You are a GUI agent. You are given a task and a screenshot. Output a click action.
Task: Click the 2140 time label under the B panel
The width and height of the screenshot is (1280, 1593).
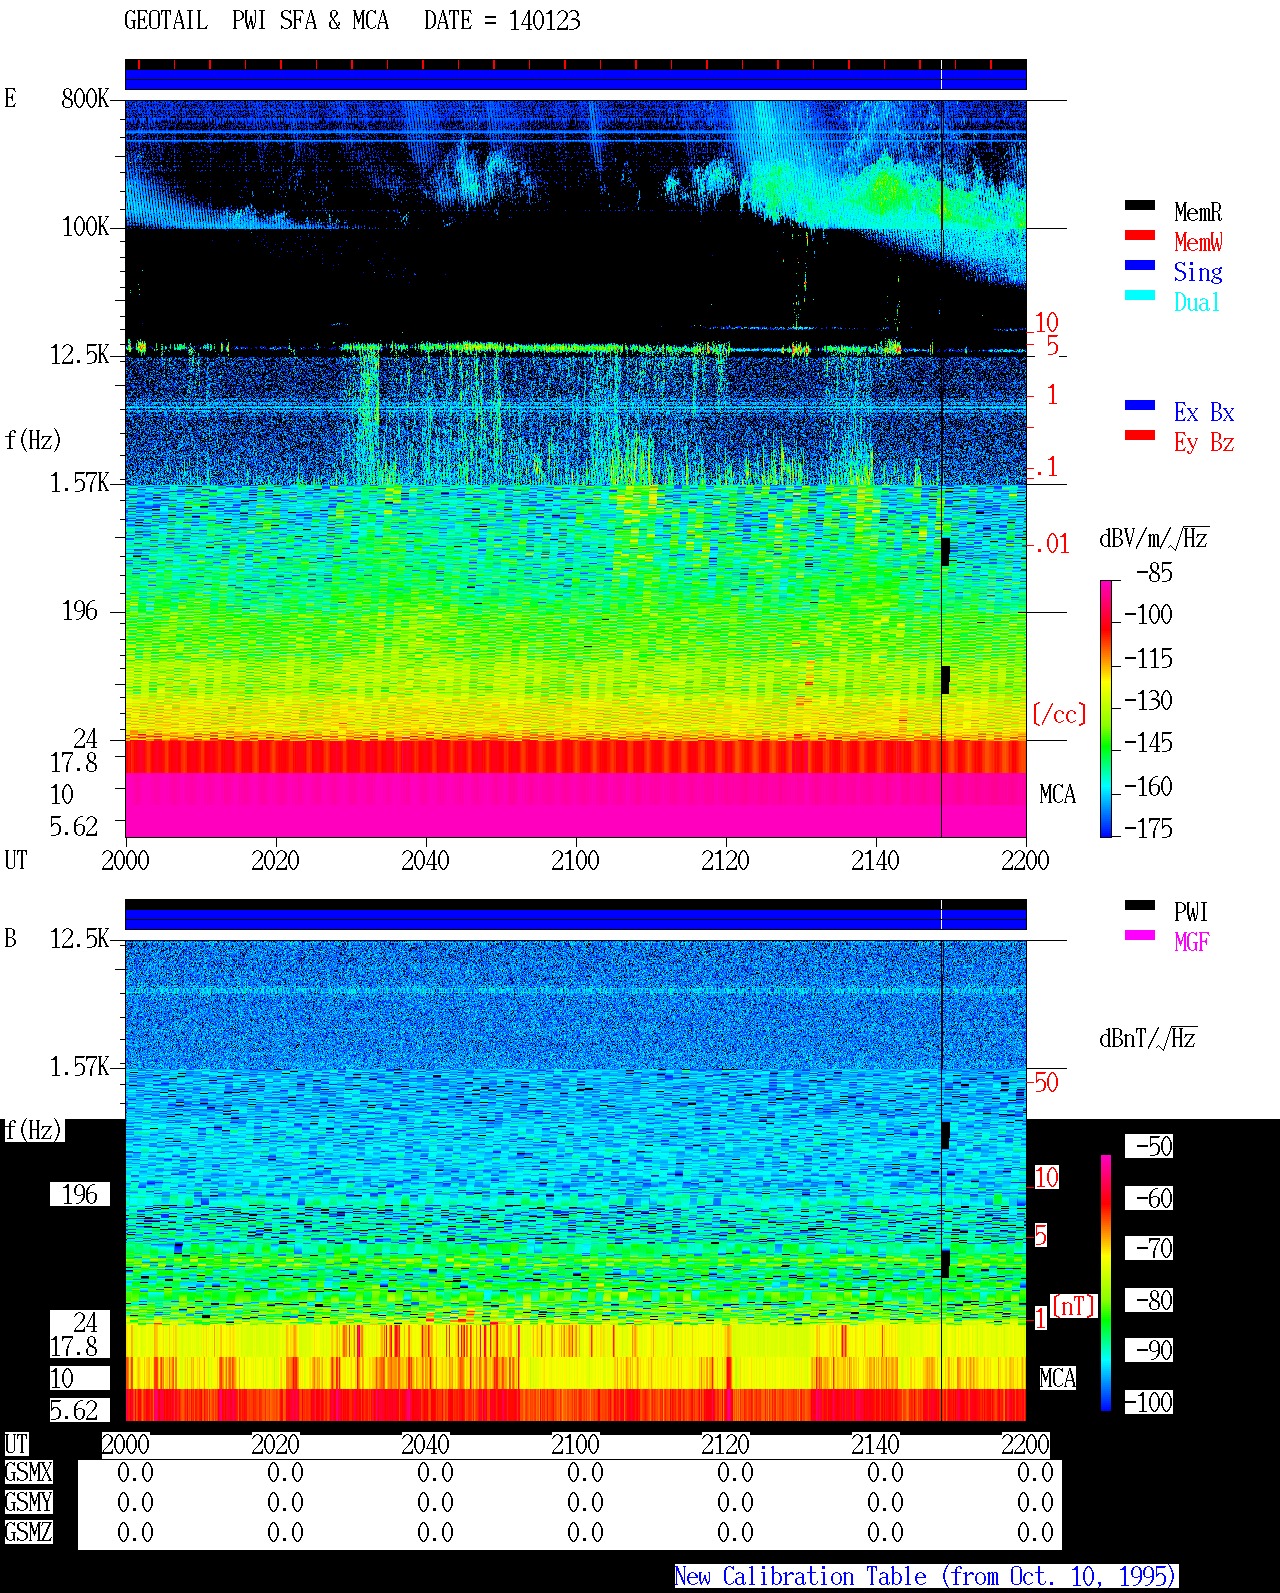[875, 1444]
